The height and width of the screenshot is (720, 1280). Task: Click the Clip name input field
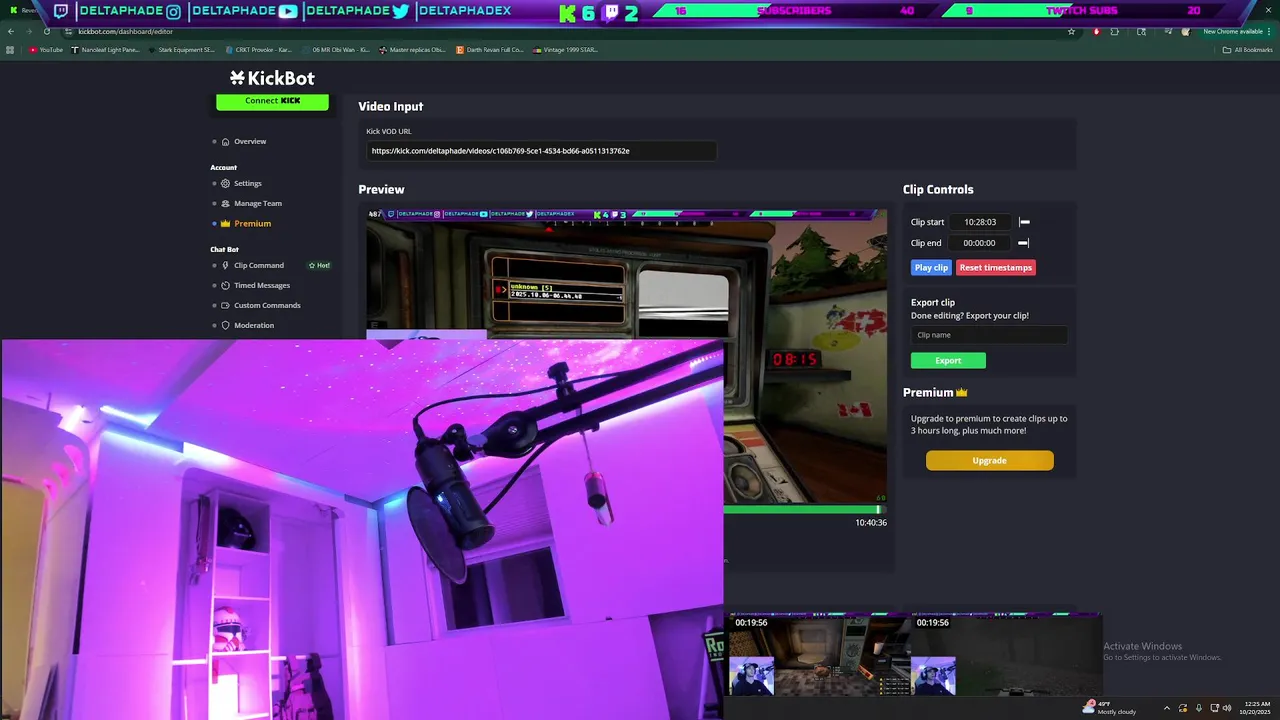pos(989,335)
